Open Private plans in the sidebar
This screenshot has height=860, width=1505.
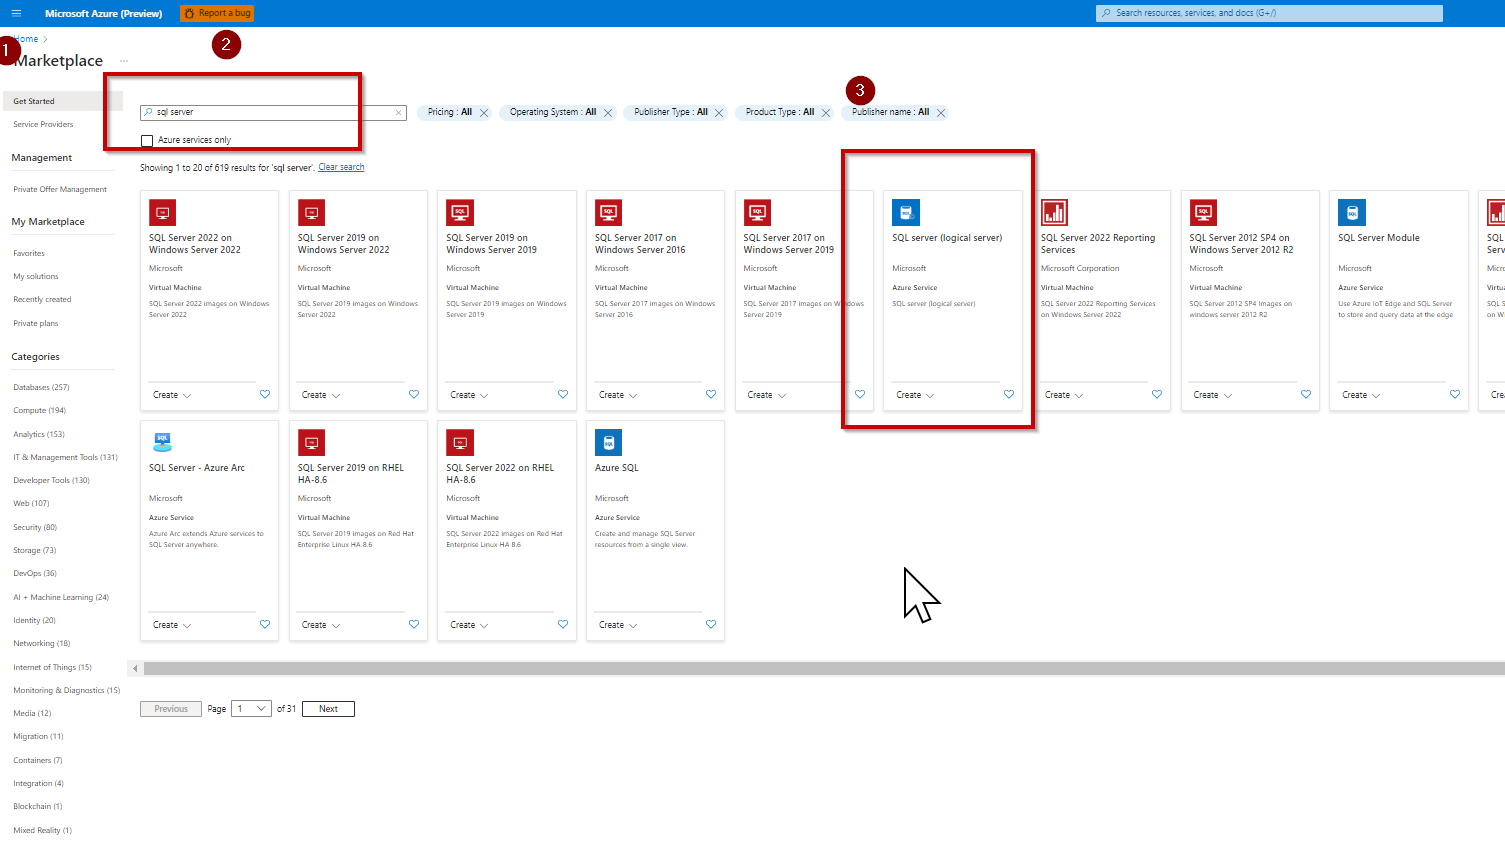tap(36, 323)
